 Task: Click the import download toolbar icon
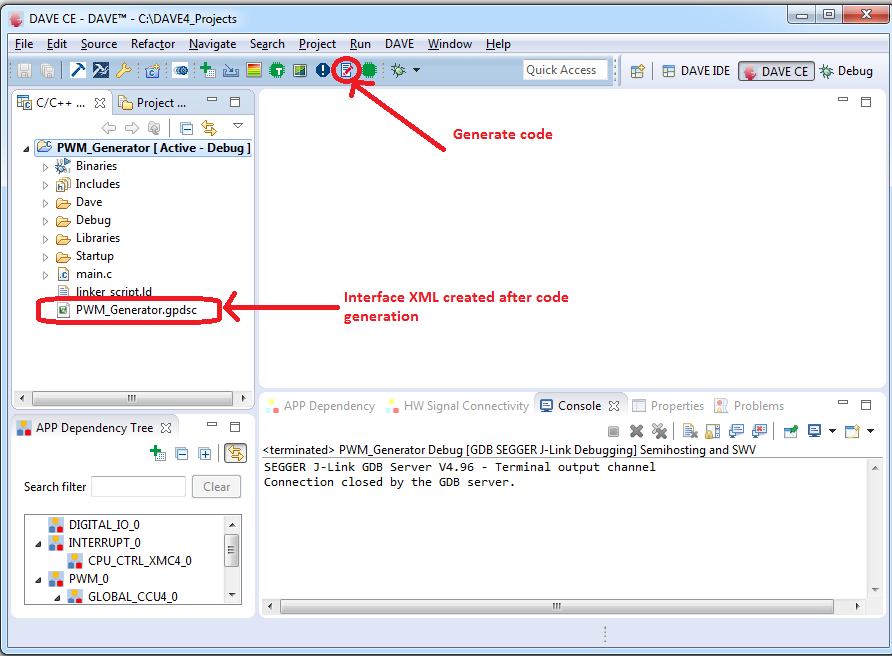click(231, 70)
